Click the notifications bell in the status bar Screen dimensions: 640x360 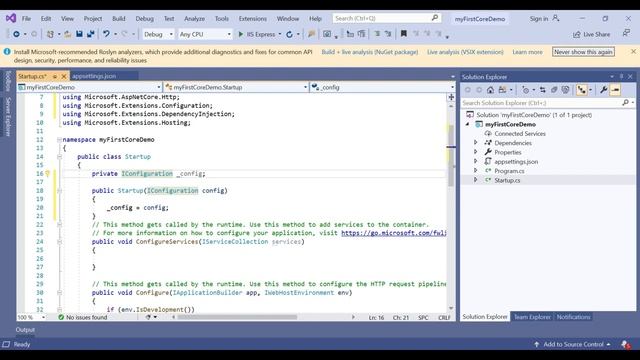[x=626, y=344]
